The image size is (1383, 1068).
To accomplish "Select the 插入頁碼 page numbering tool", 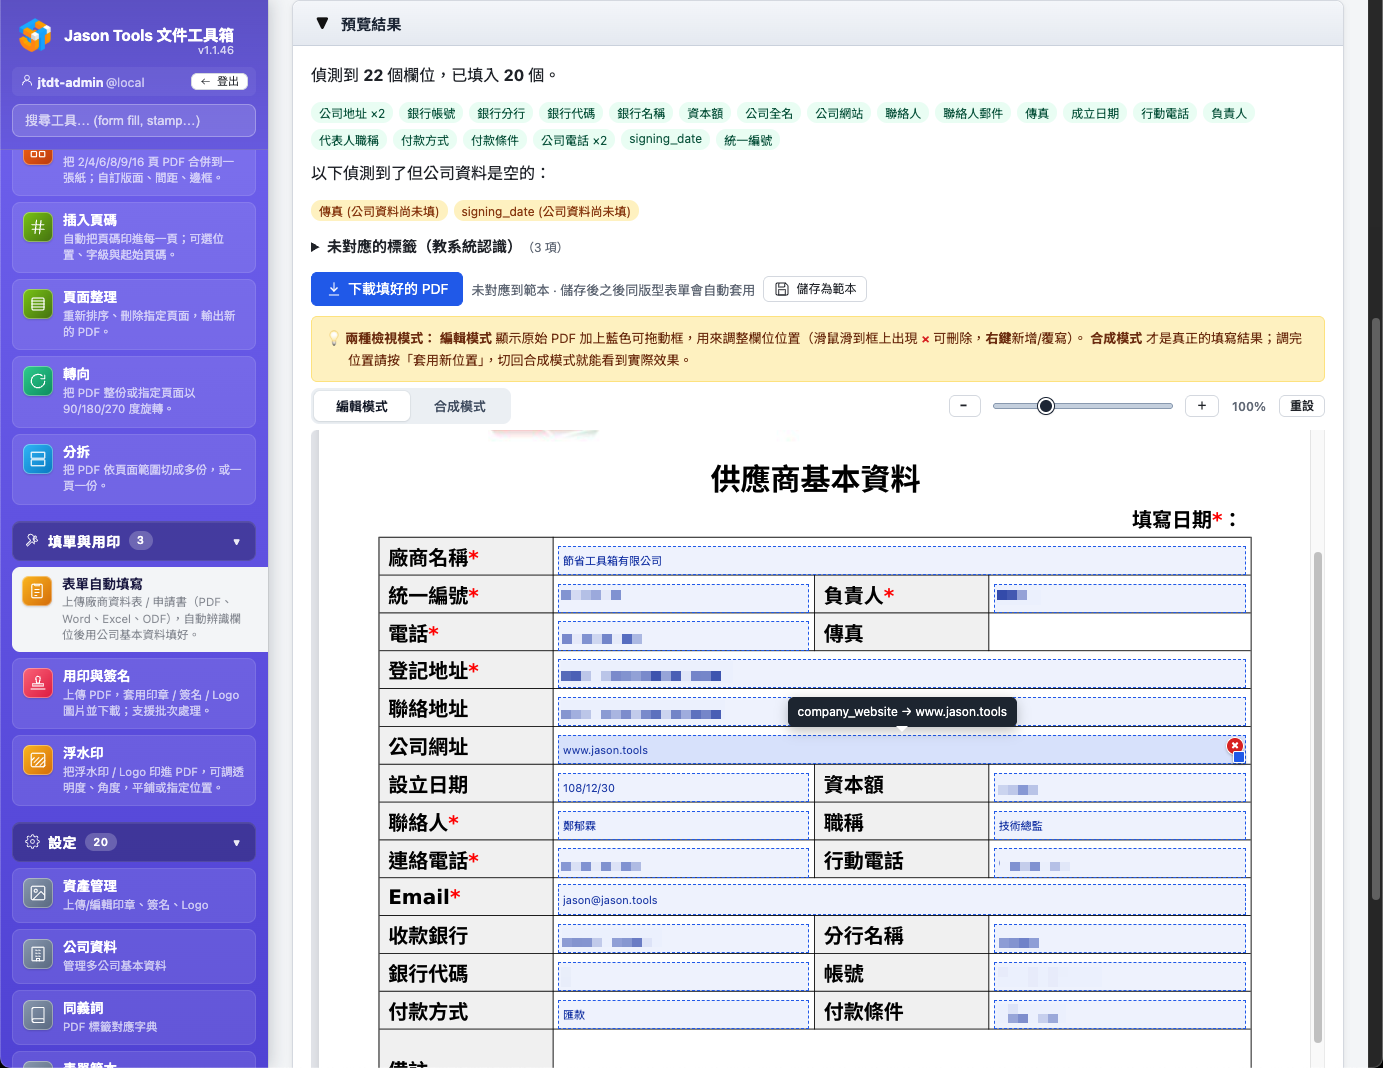I will (x=133, y=237).
